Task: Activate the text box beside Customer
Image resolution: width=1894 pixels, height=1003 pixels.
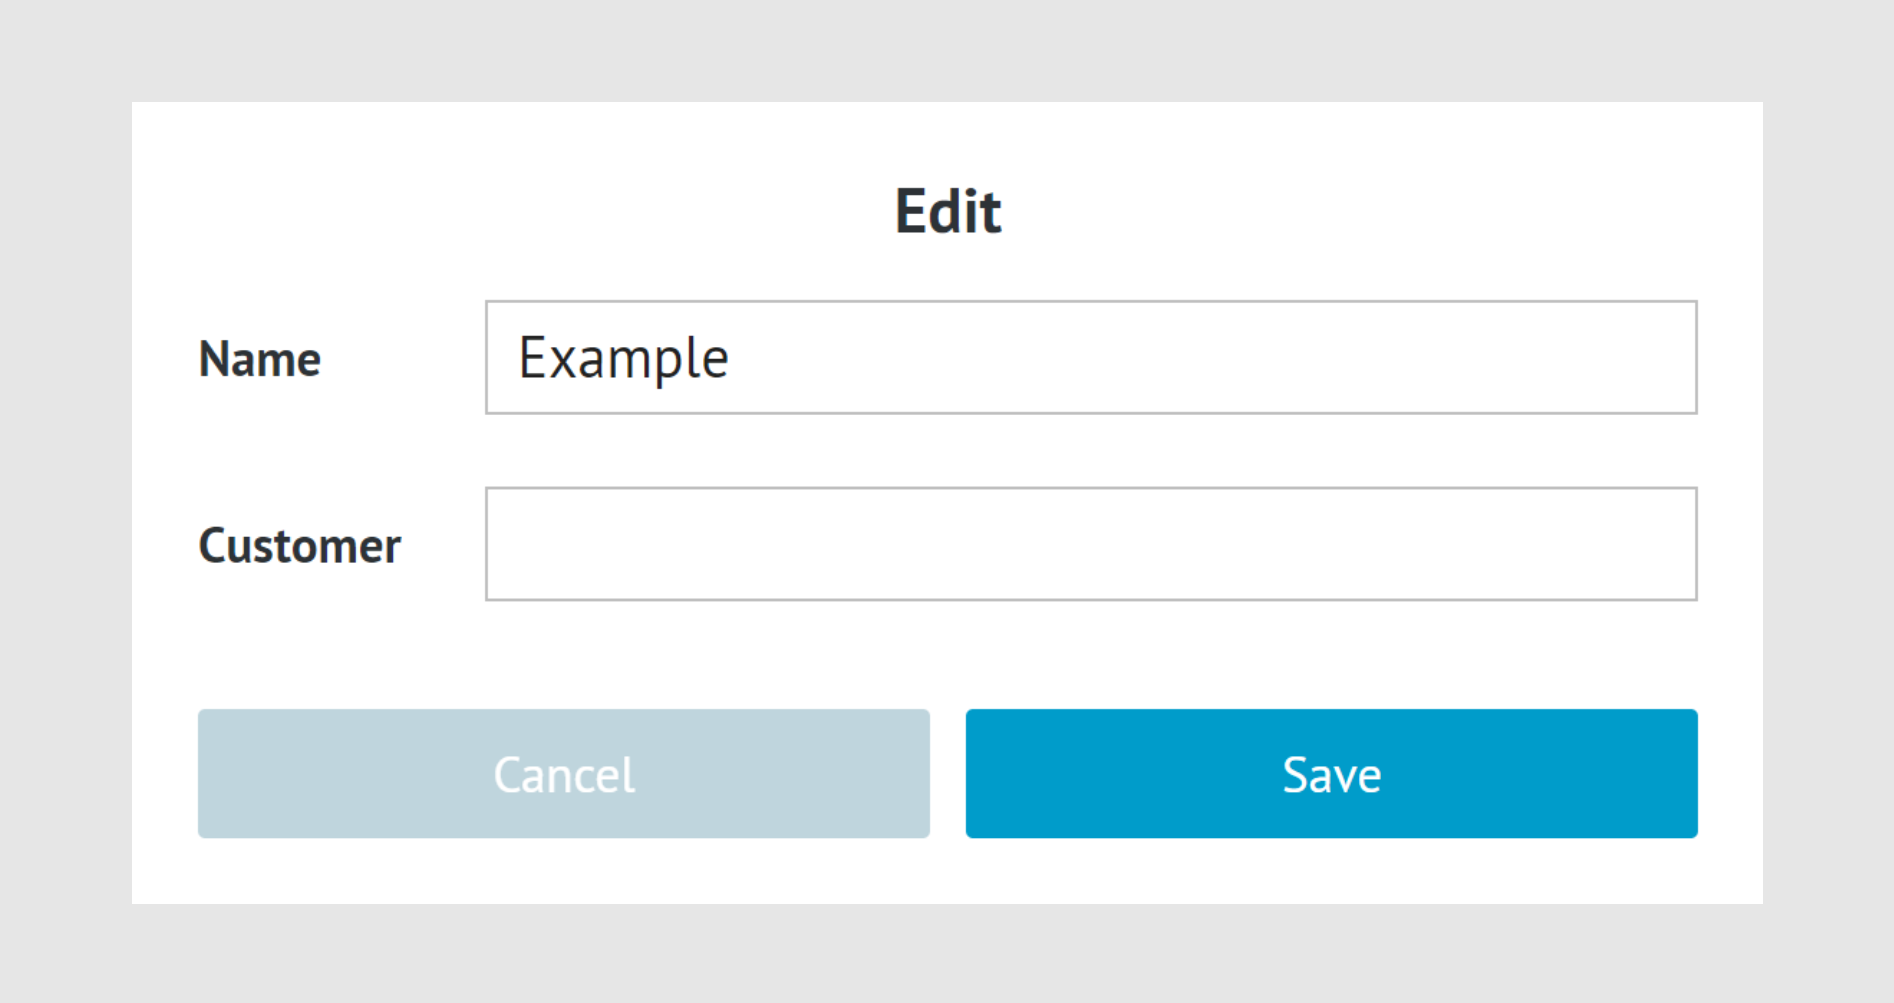Action: 1090,544
